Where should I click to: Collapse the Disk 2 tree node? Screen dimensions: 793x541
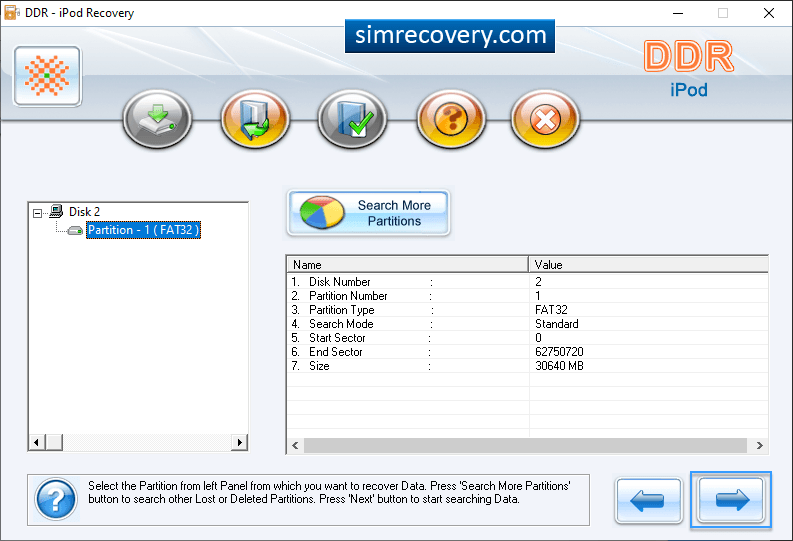tap(37, 213)
